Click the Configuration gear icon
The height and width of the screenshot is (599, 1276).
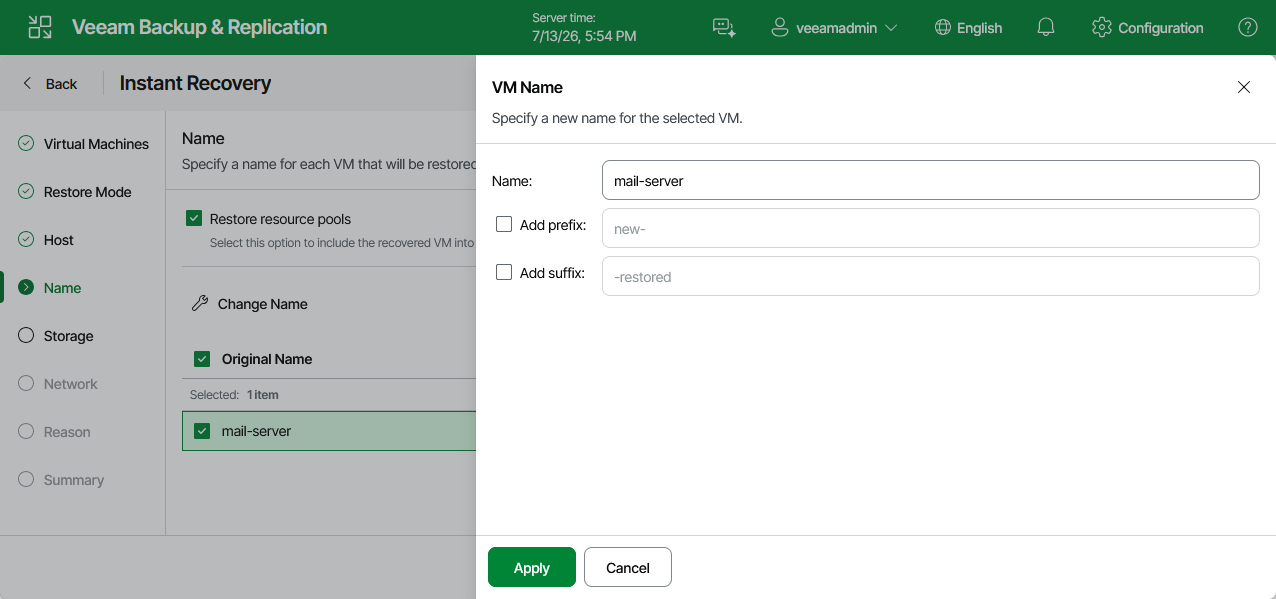(x=1102, y=28)
